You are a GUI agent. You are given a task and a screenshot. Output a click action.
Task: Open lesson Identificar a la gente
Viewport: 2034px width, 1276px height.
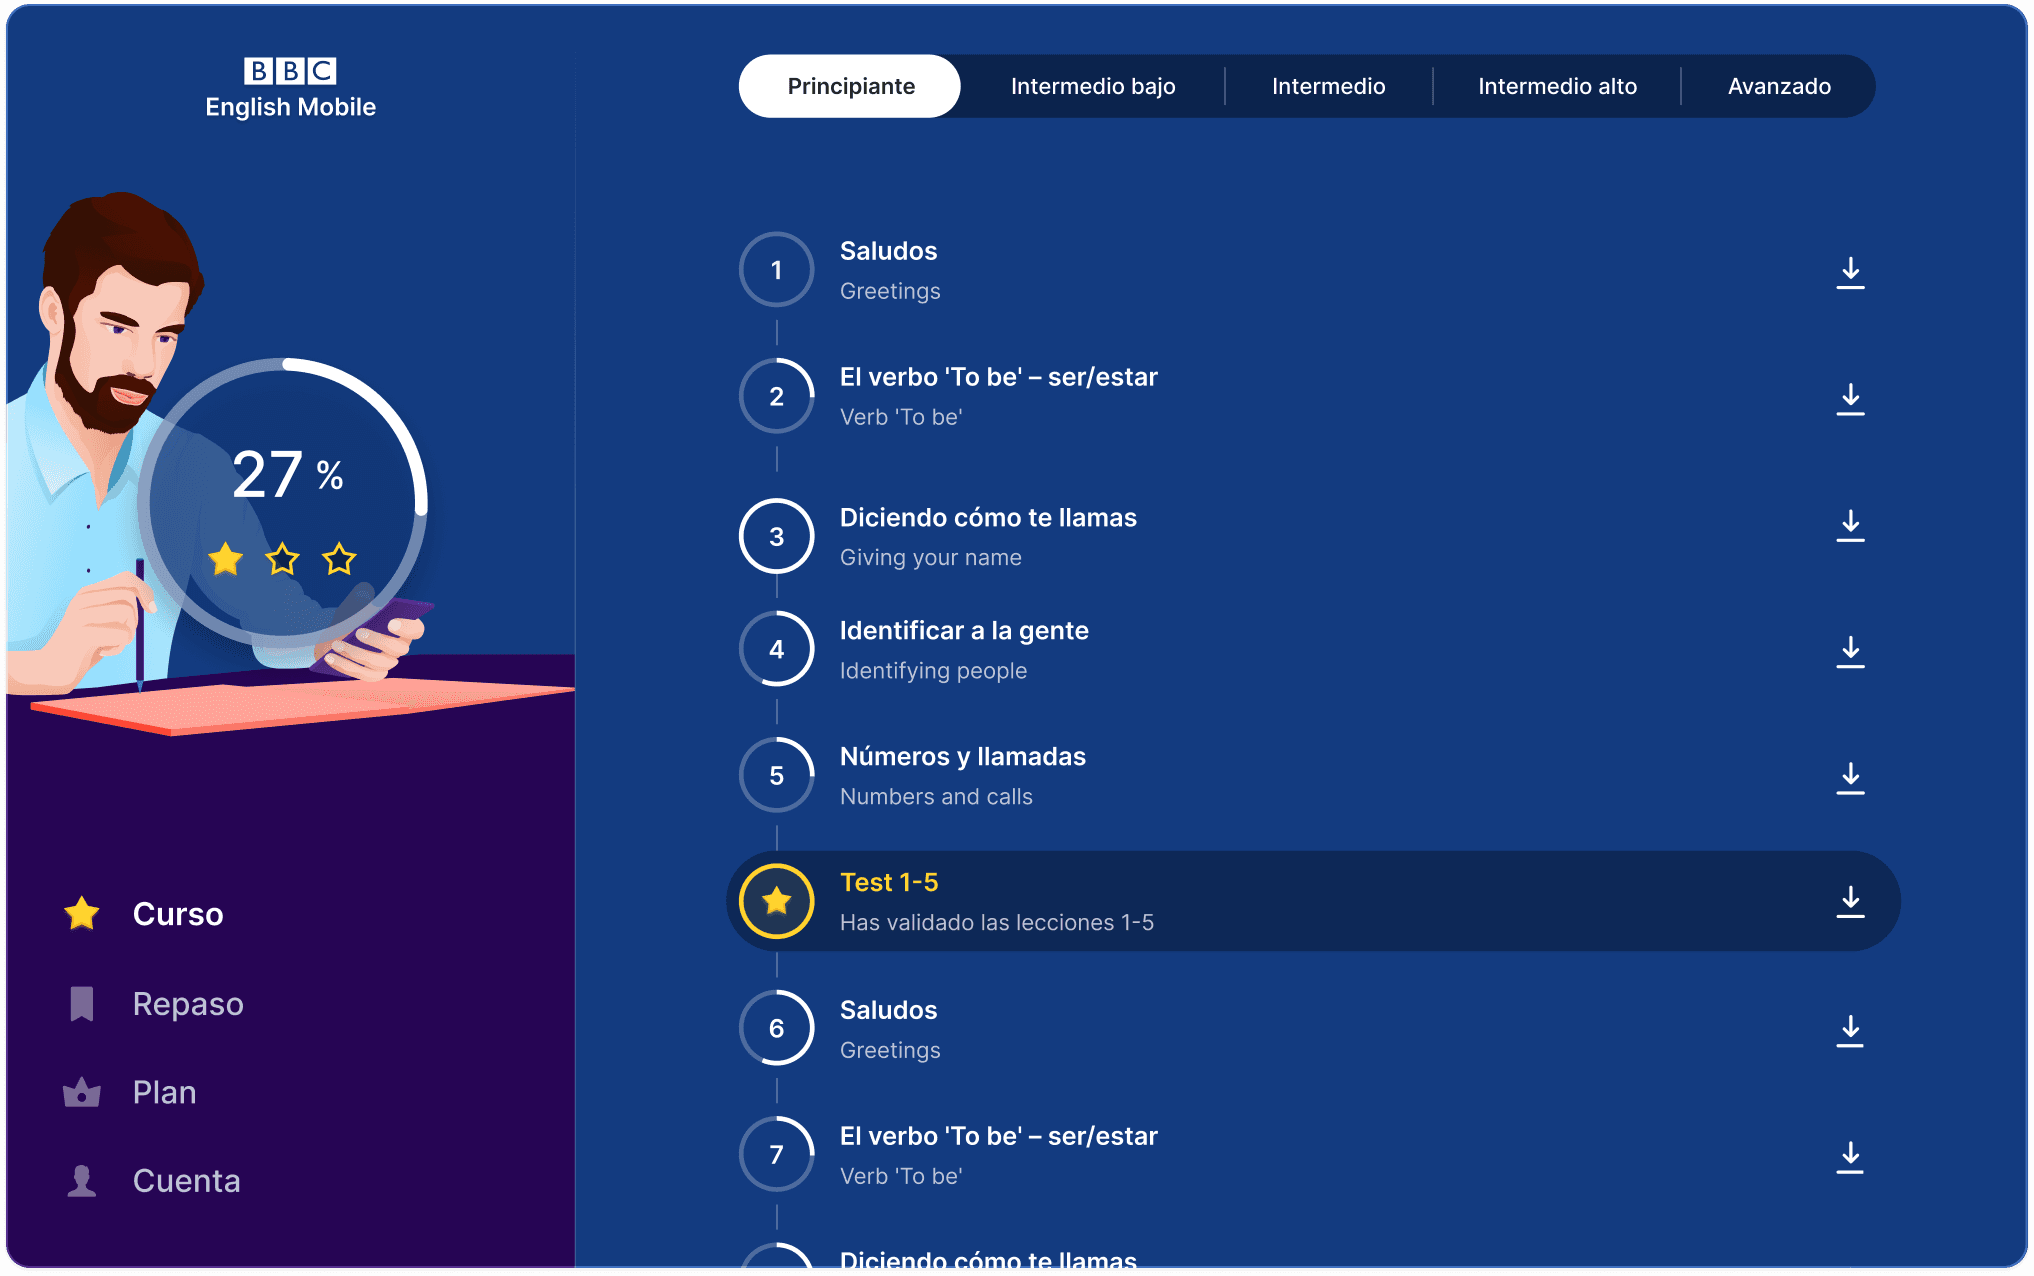point(964,631)
